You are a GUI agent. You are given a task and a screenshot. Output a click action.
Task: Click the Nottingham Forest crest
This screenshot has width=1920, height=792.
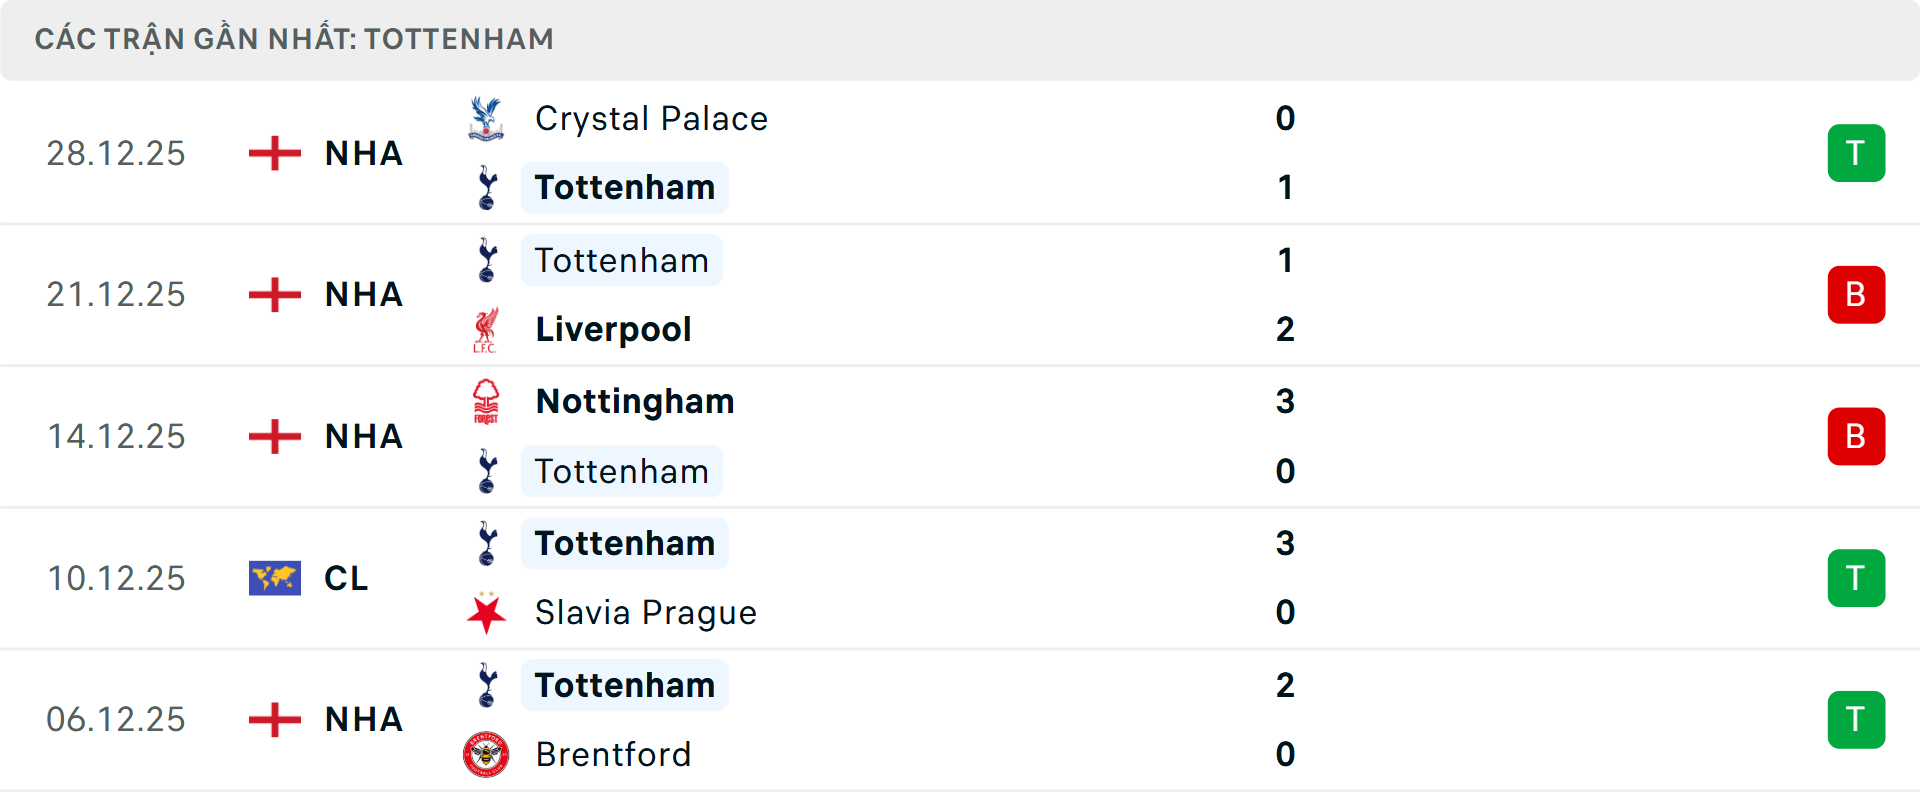click(x=487, y=401)
